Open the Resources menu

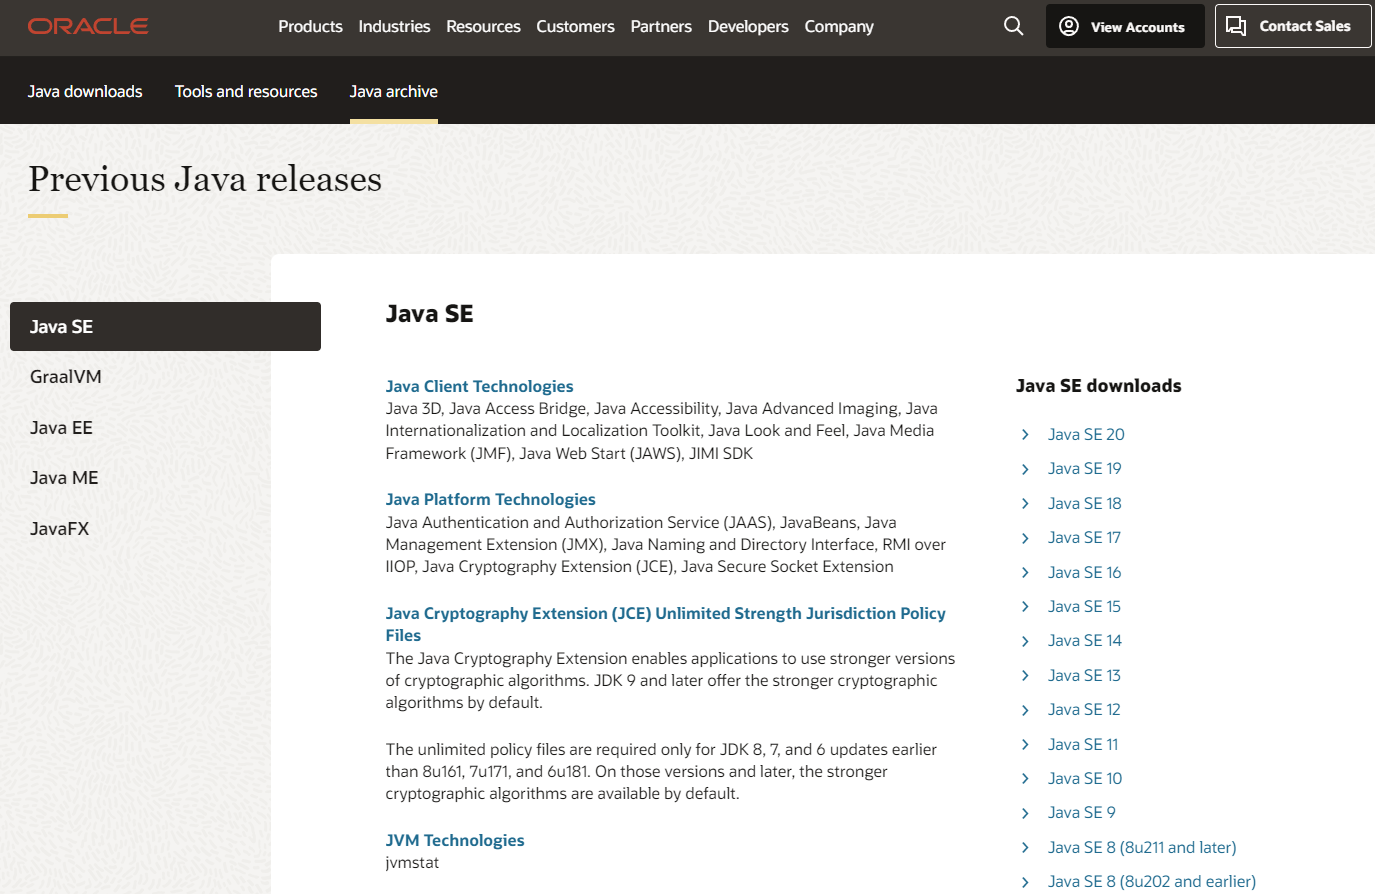[x=483, y=26]
